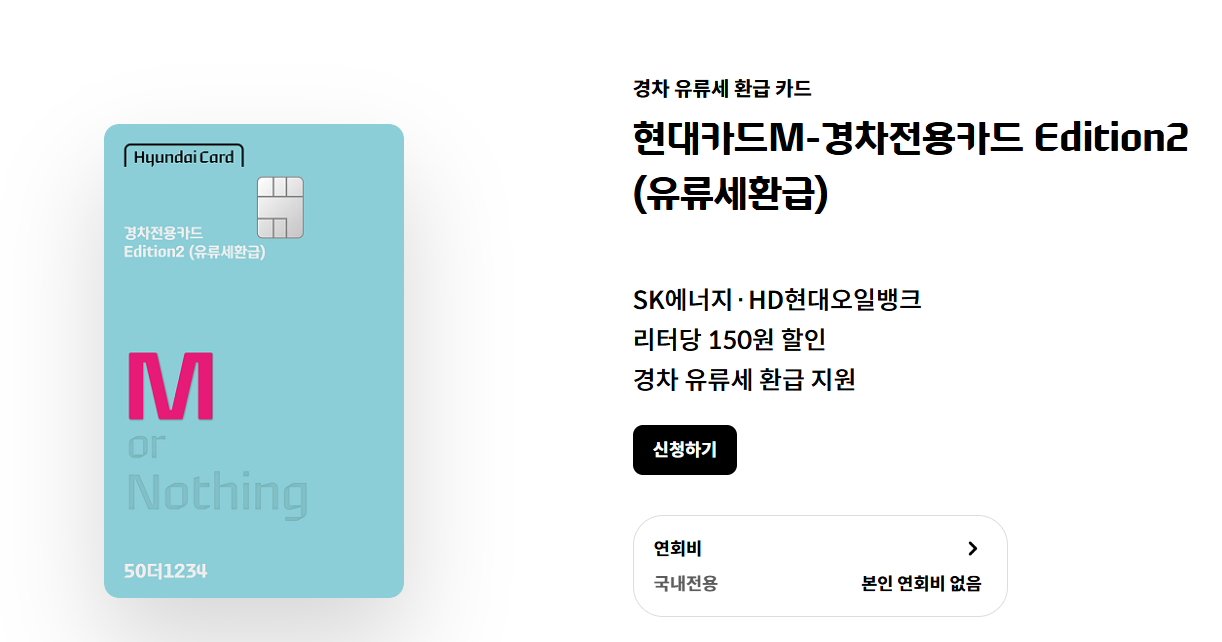Click the Hyundai Card logo on card
Screen dimensions: 1222x642
point(184,156)
